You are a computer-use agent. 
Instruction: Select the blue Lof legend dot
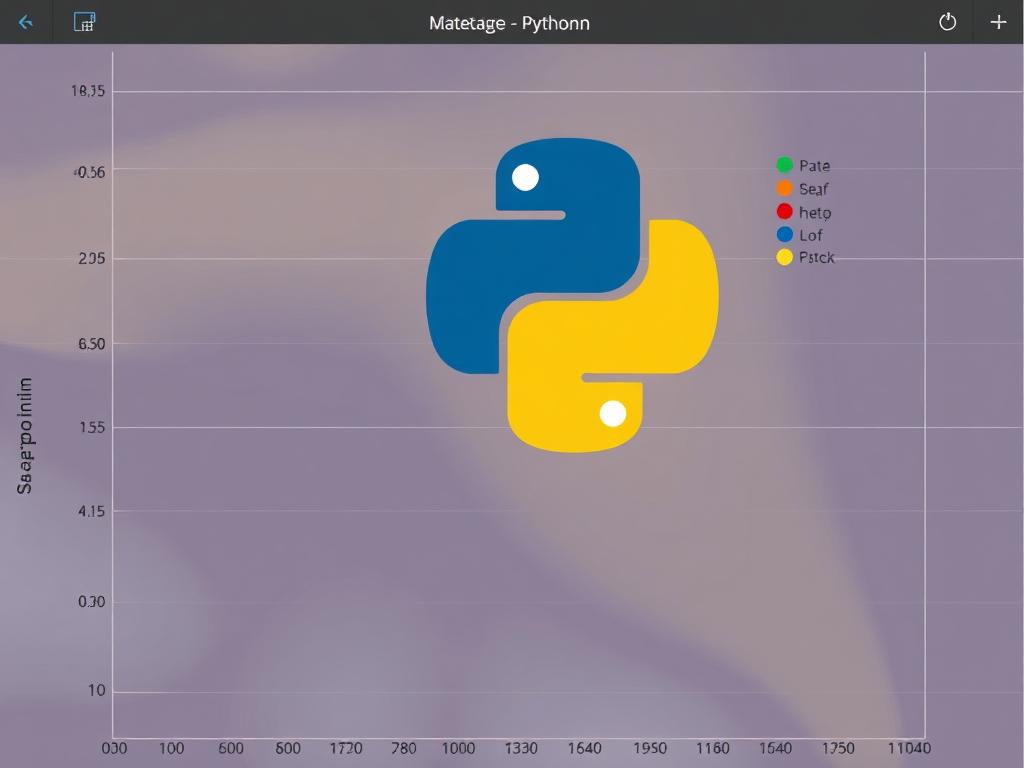tap(784, 234)
